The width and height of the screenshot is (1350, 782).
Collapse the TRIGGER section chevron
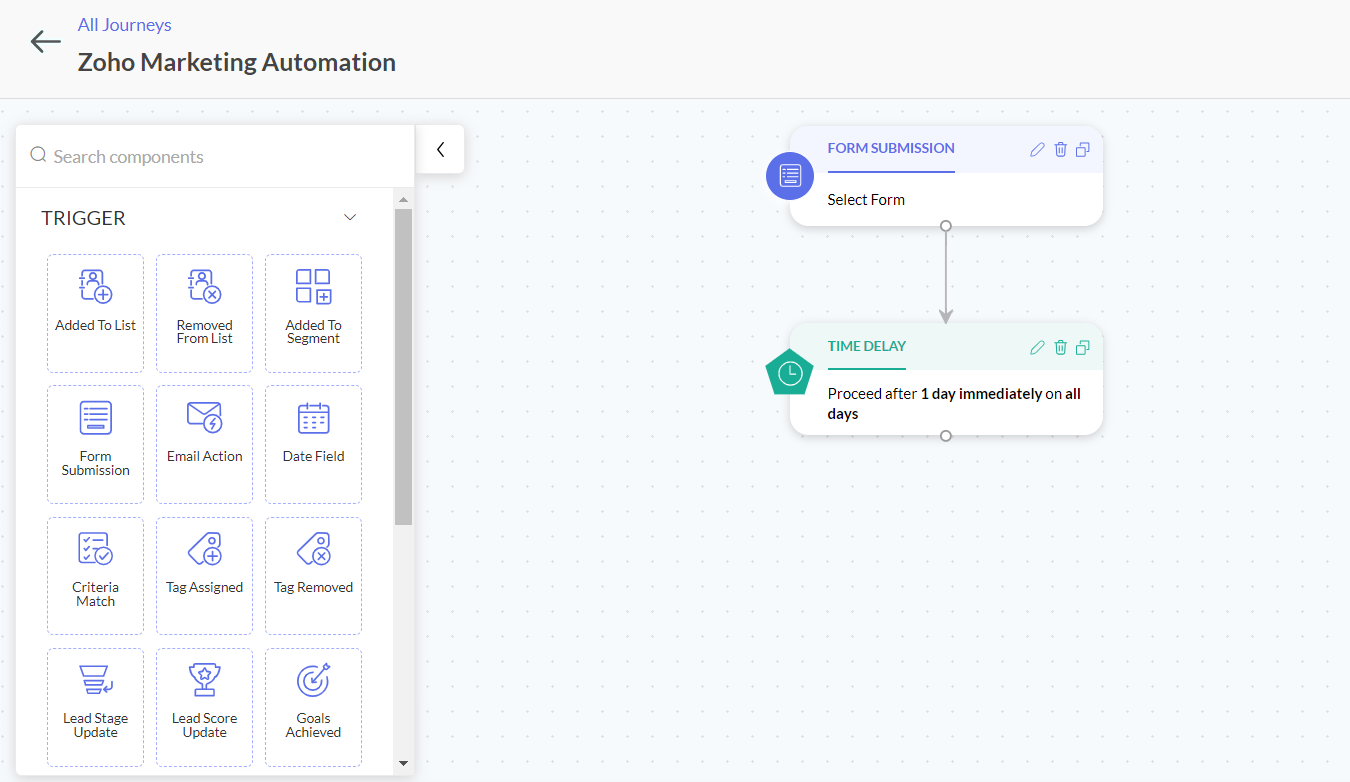tap(350, 218)
